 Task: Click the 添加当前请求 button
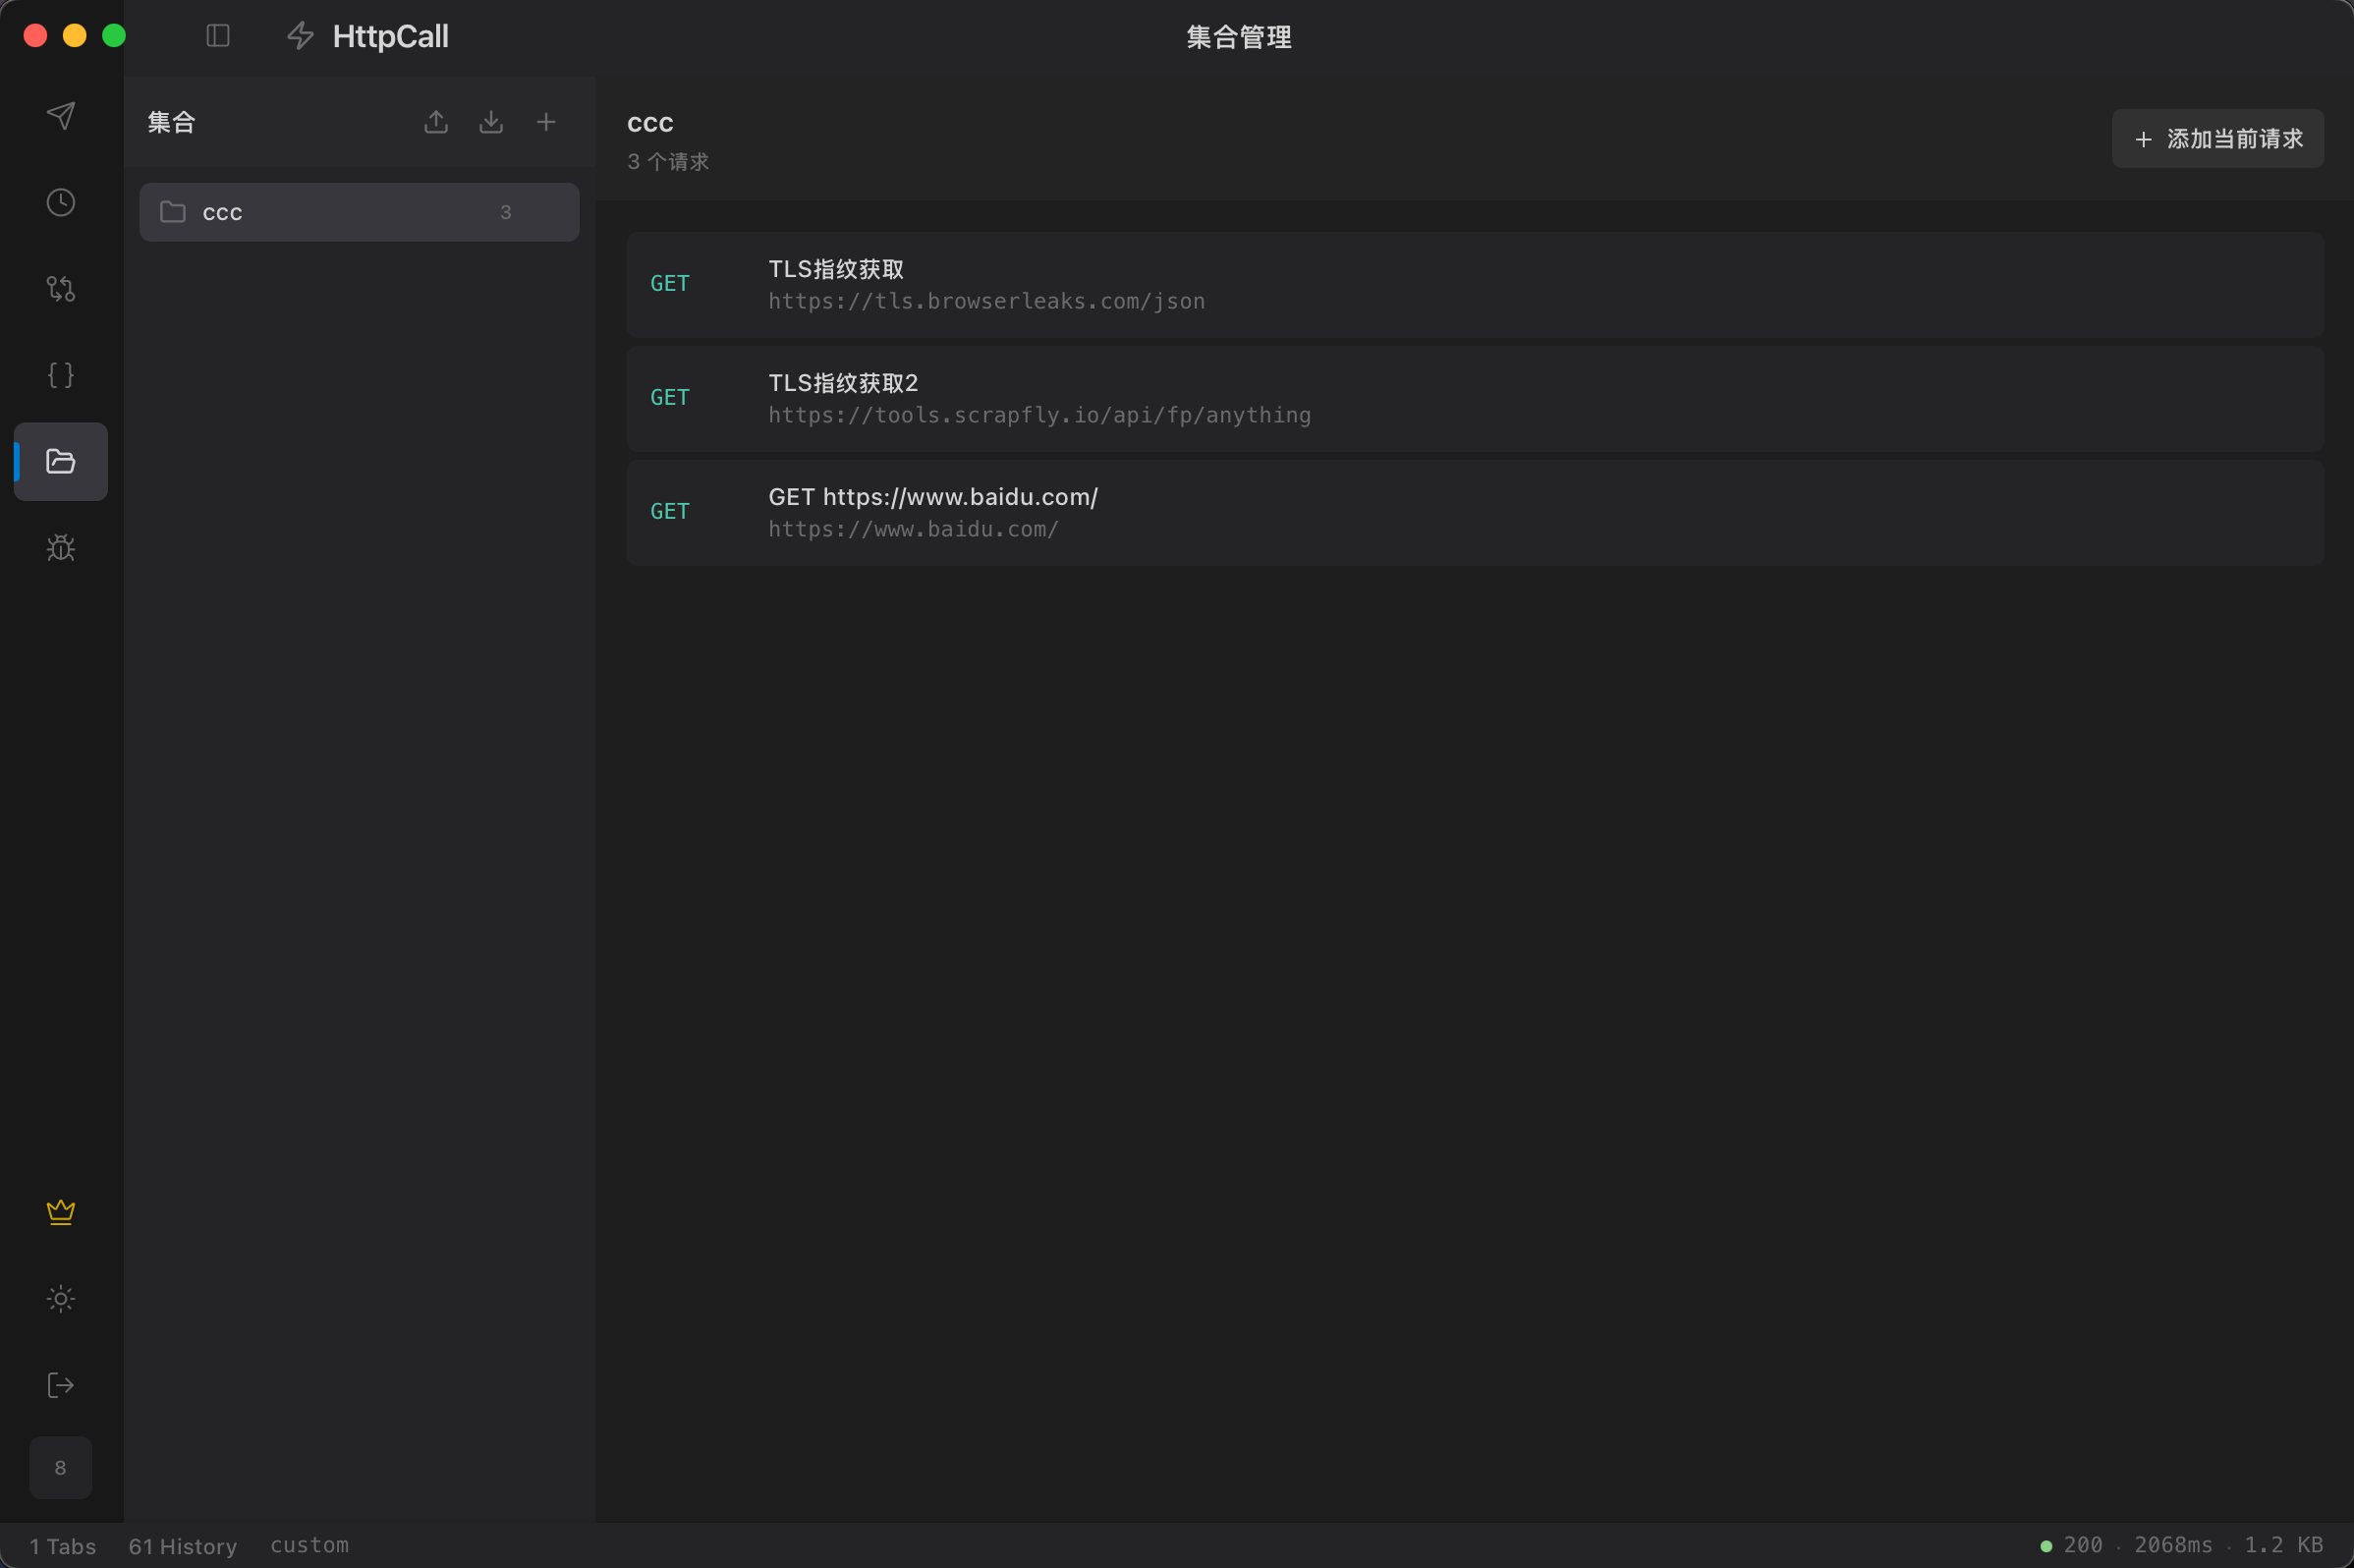pyautogui.click(x=2216, y=139)
